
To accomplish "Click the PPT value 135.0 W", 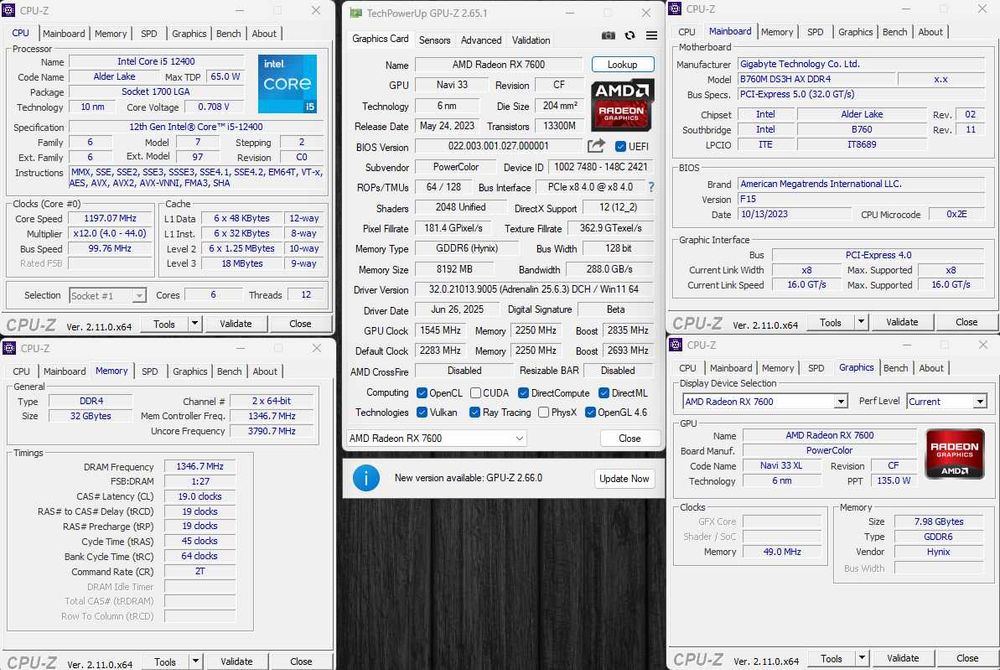I will tap(893, 481).
